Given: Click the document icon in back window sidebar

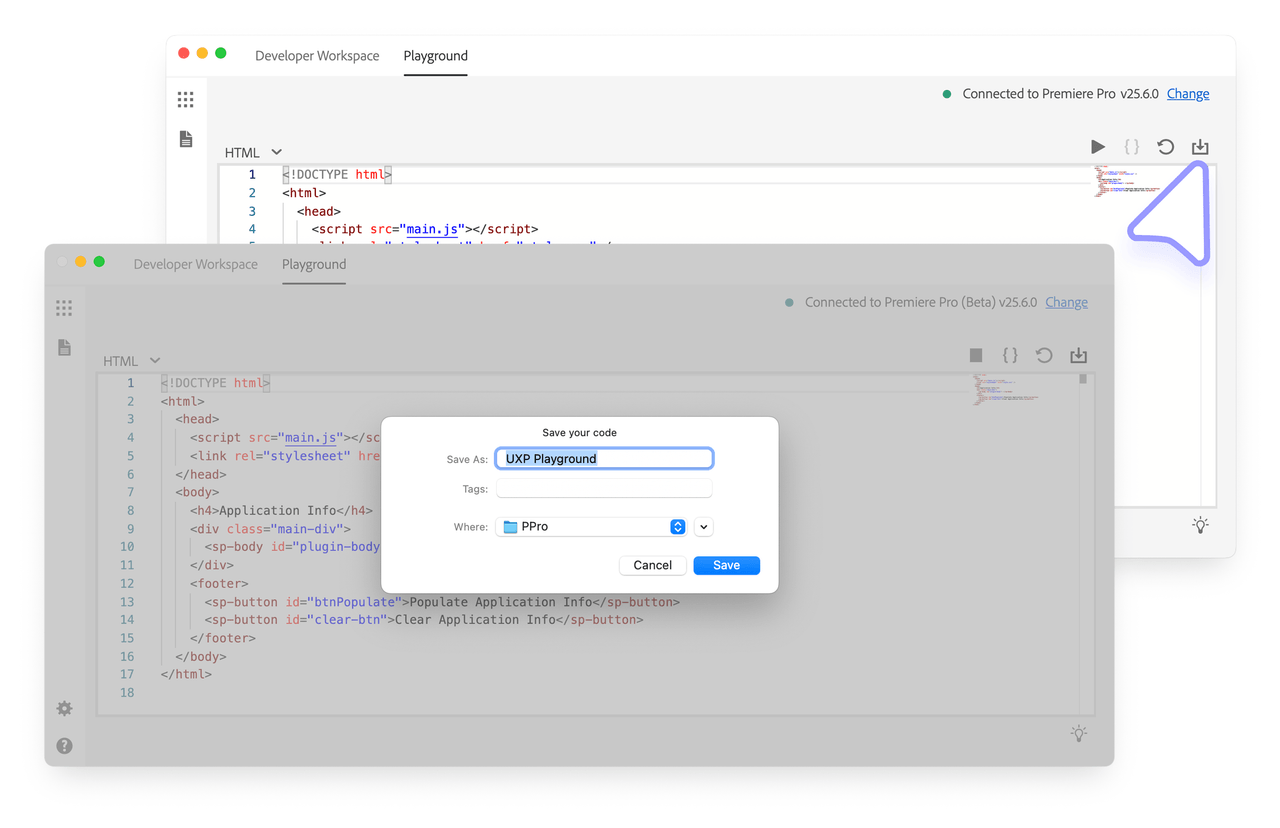Looking at the screenshot, I should (186, 139).
